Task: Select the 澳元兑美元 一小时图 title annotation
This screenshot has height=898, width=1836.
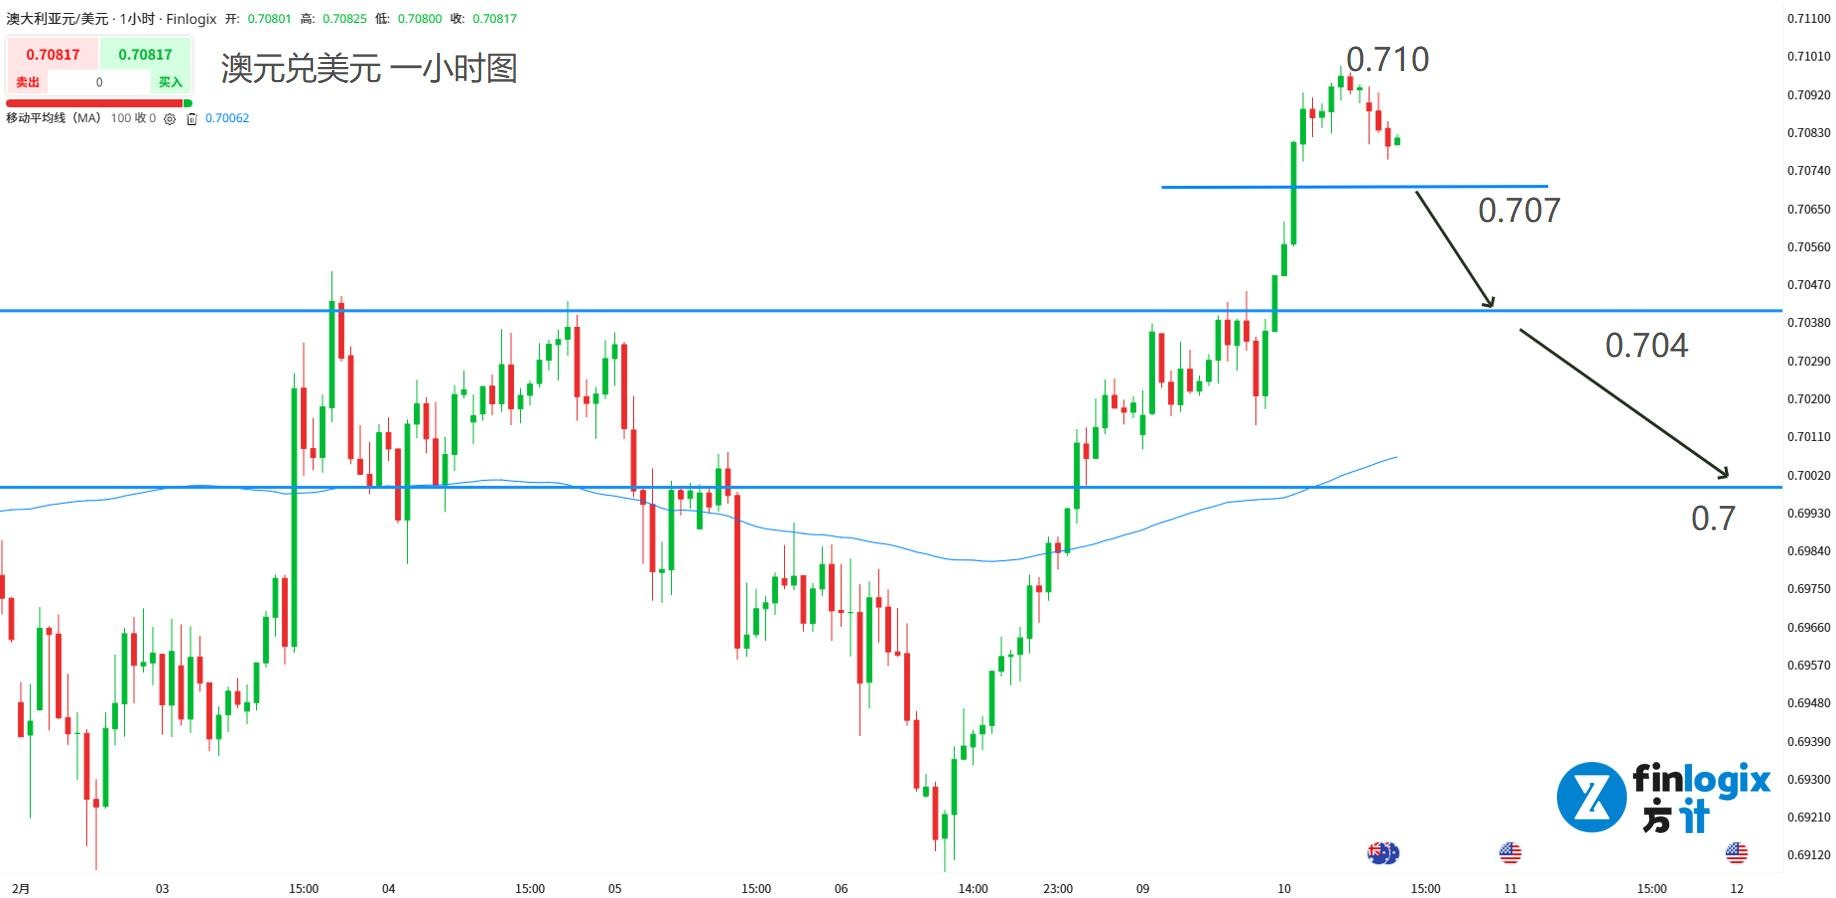Action: coord(368,68)
